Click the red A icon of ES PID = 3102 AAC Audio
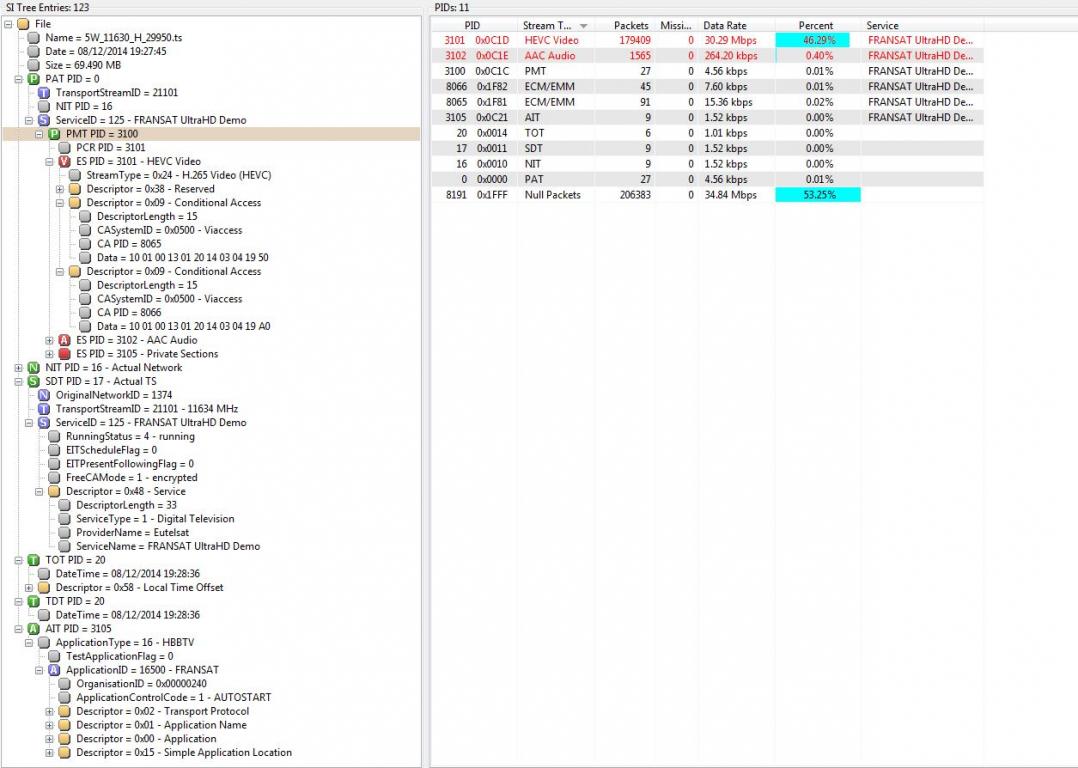 coord(64,340)
